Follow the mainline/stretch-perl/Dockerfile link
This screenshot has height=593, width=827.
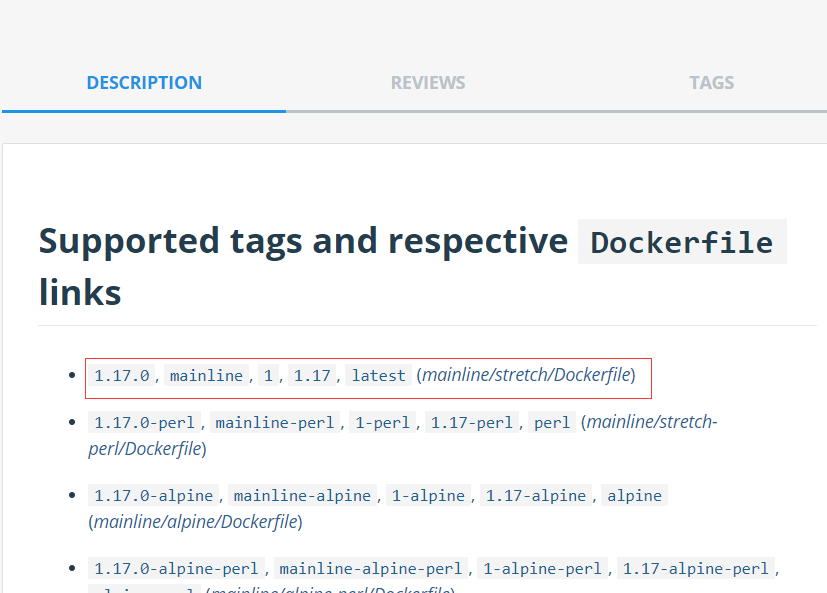click(651, 422)
